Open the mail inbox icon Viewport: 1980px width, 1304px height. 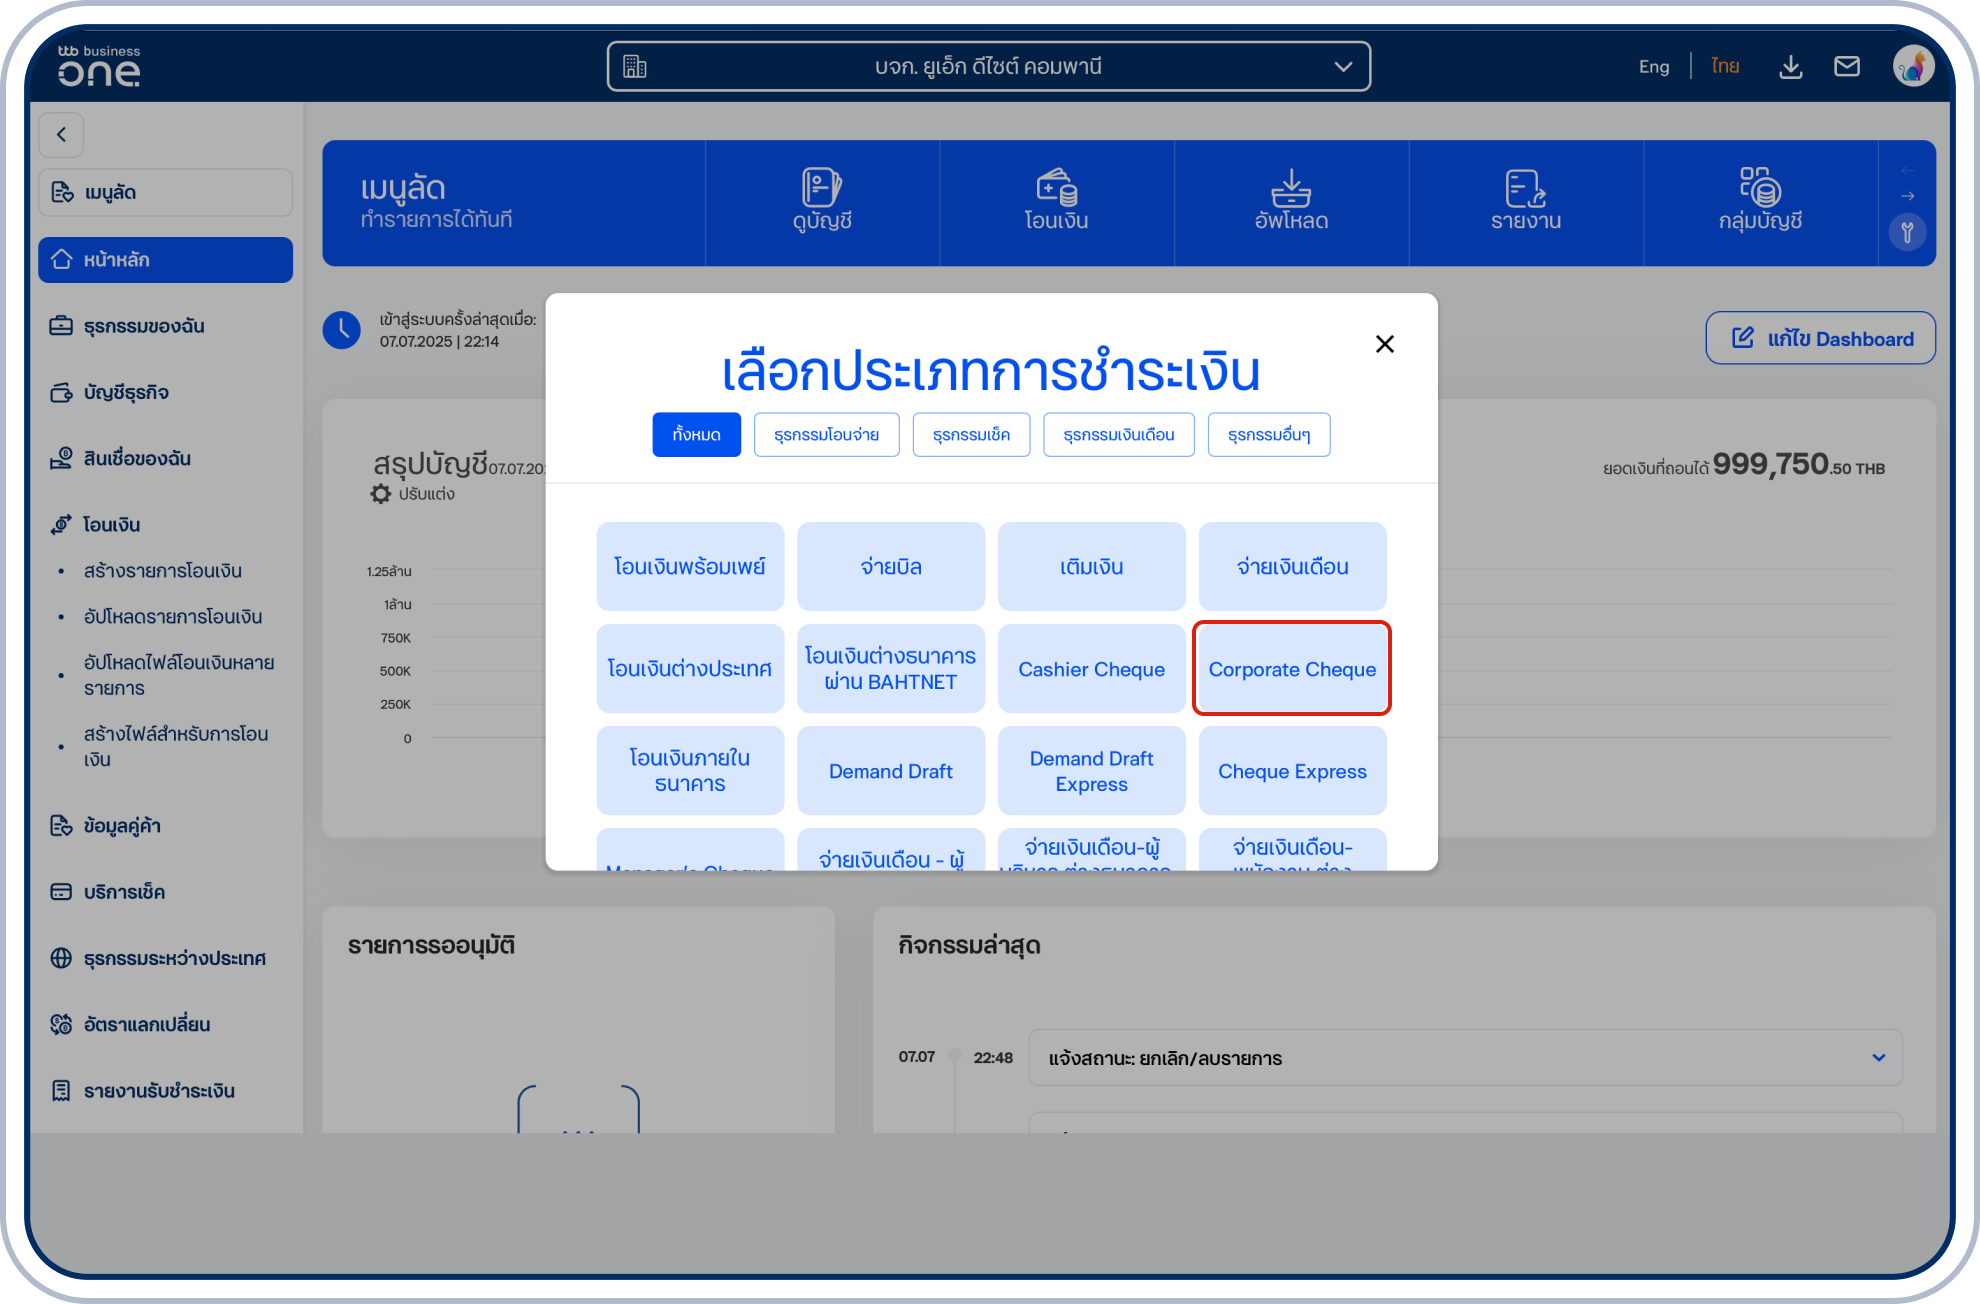[x=1847, y=67]
